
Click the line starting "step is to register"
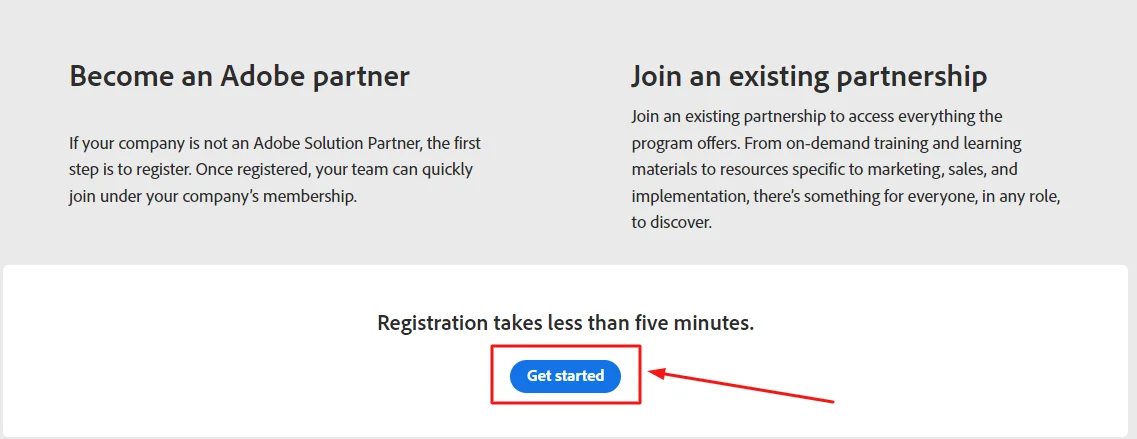(270, 170)
